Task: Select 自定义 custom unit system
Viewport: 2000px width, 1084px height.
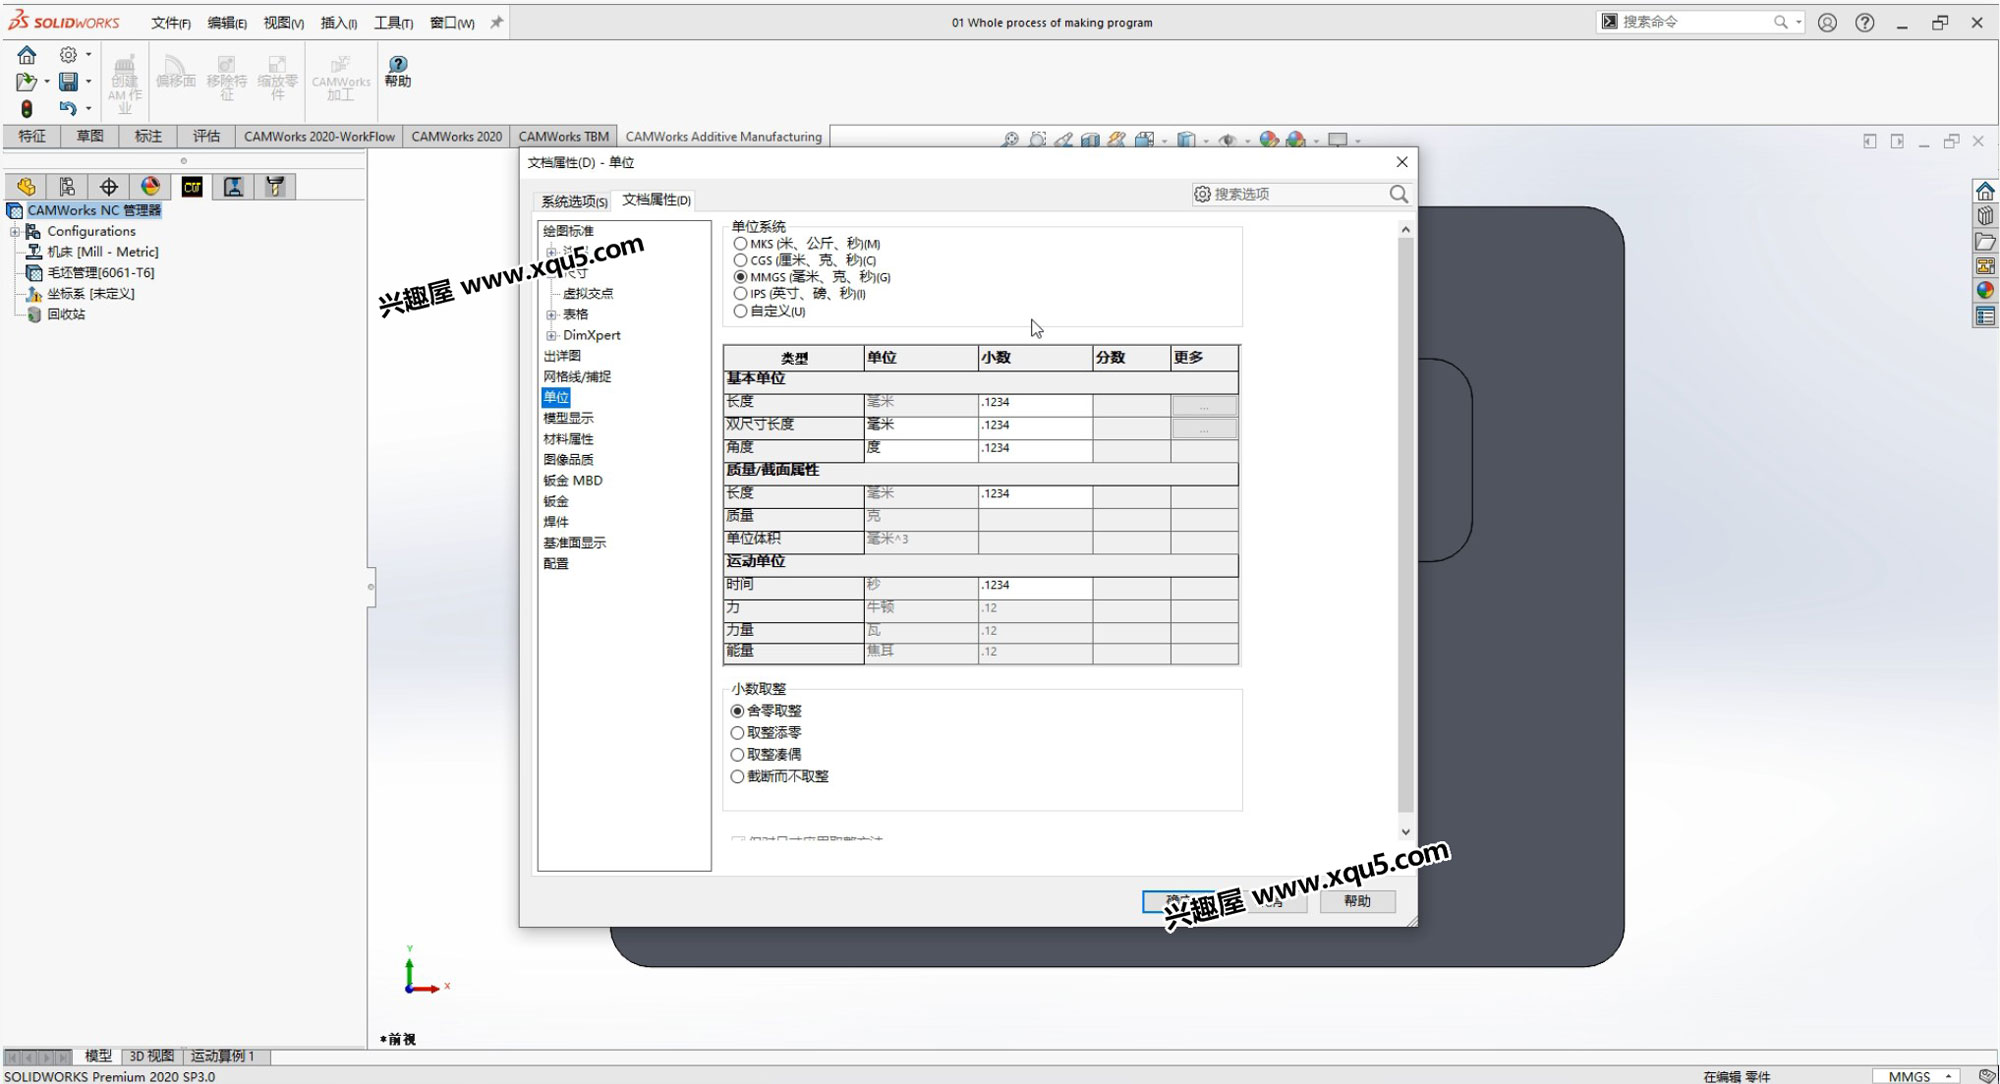Action: tap(740, 311)
